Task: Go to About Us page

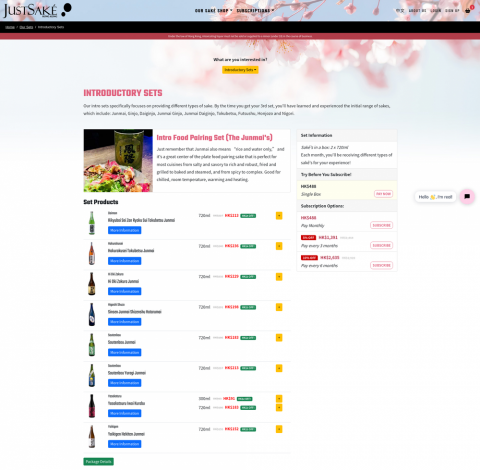Action: point(417,11)
